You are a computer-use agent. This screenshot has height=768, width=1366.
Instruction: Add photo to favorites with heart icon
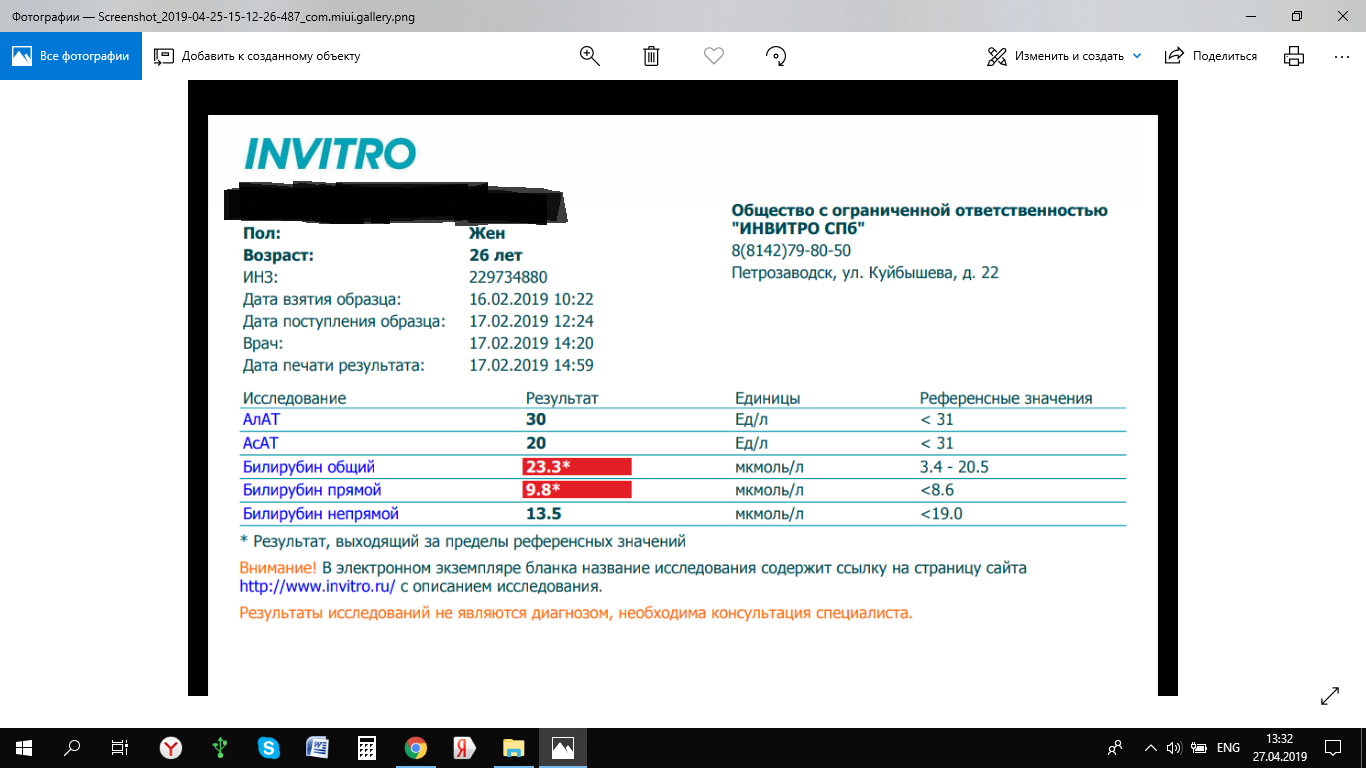click(713, 56)
